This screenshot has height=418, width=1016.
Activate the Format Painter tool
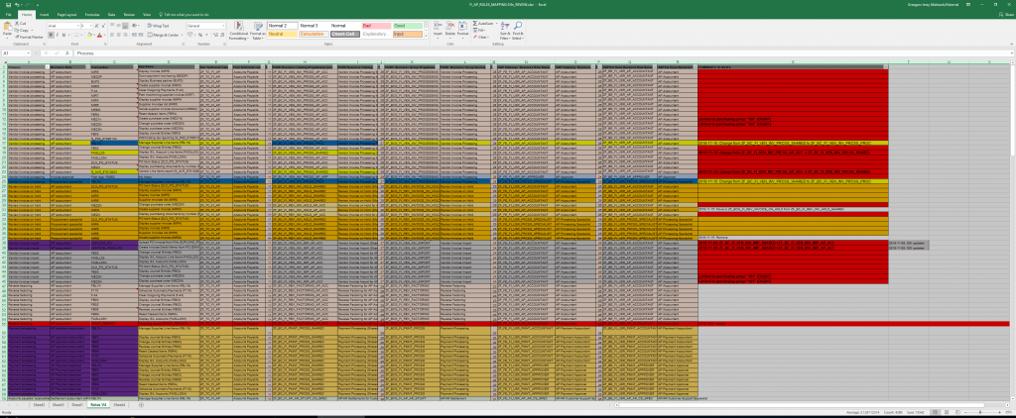click(x=29, y=37)
